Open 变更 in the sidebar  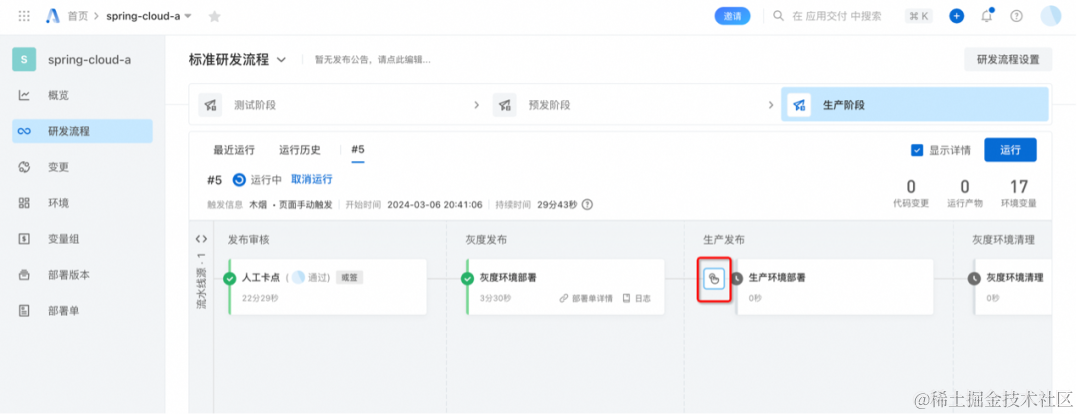tap(83, 167)
